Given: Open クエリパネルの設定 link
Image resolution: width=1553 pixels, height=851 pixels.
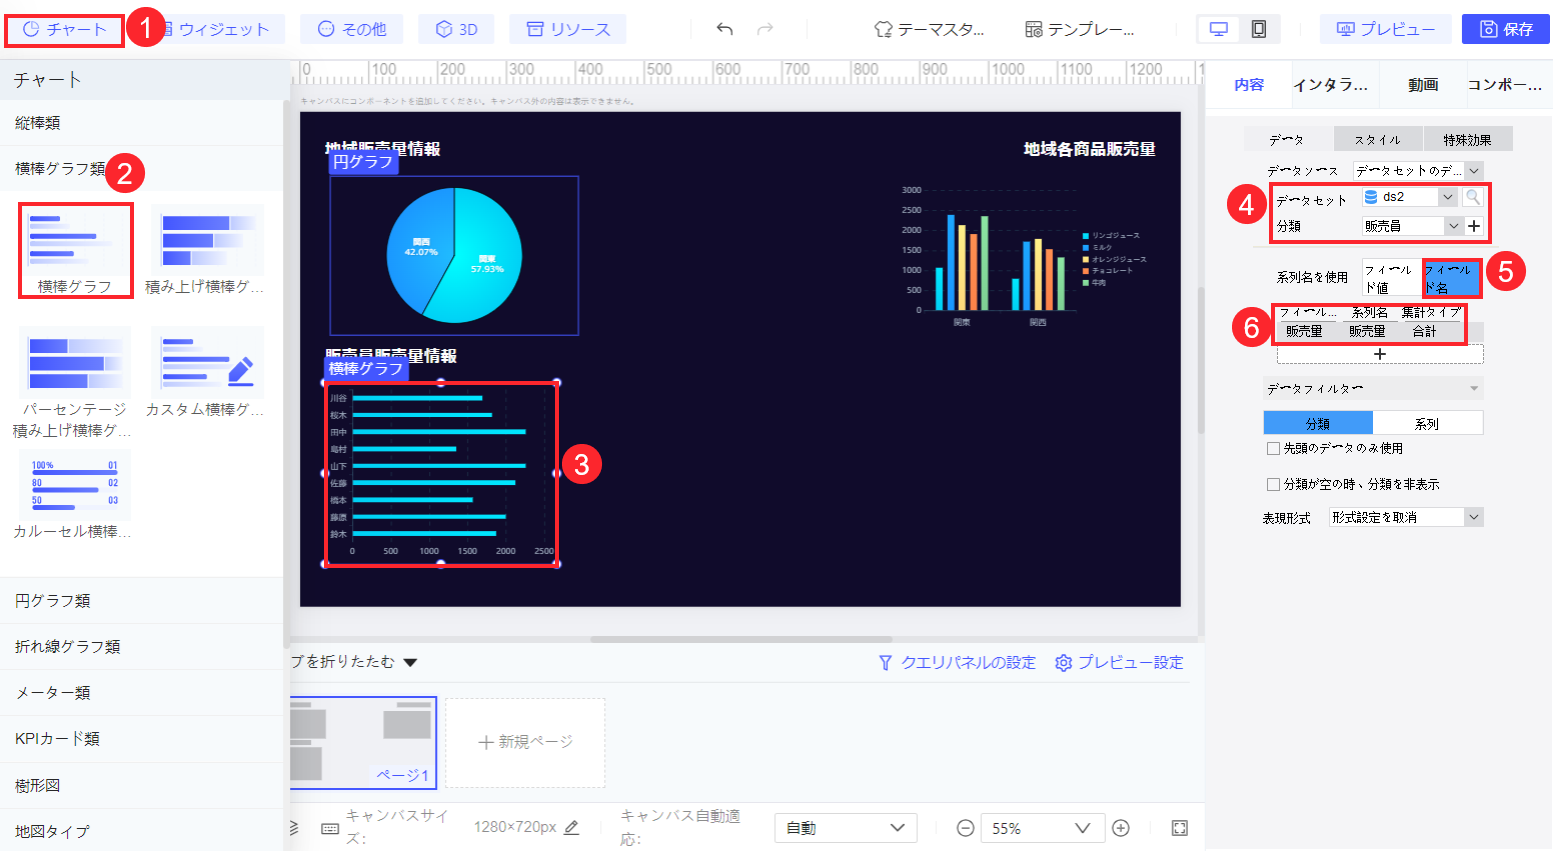Looking at the screenshot, I should [957, 662].
